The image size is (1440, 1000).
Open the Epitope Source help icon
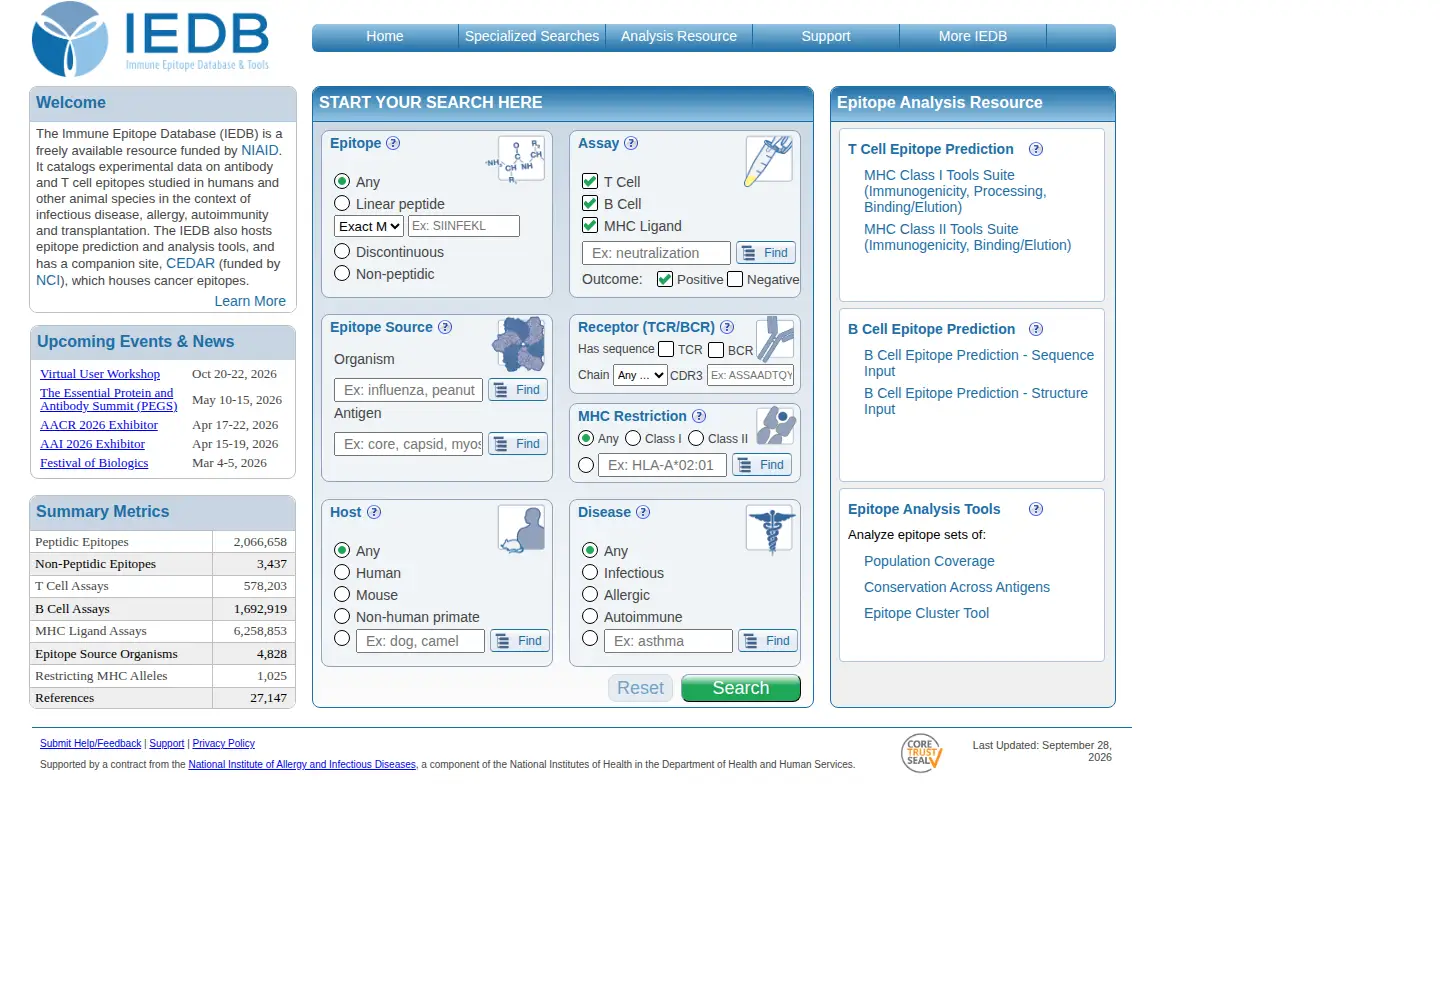[x=445, y=327]
